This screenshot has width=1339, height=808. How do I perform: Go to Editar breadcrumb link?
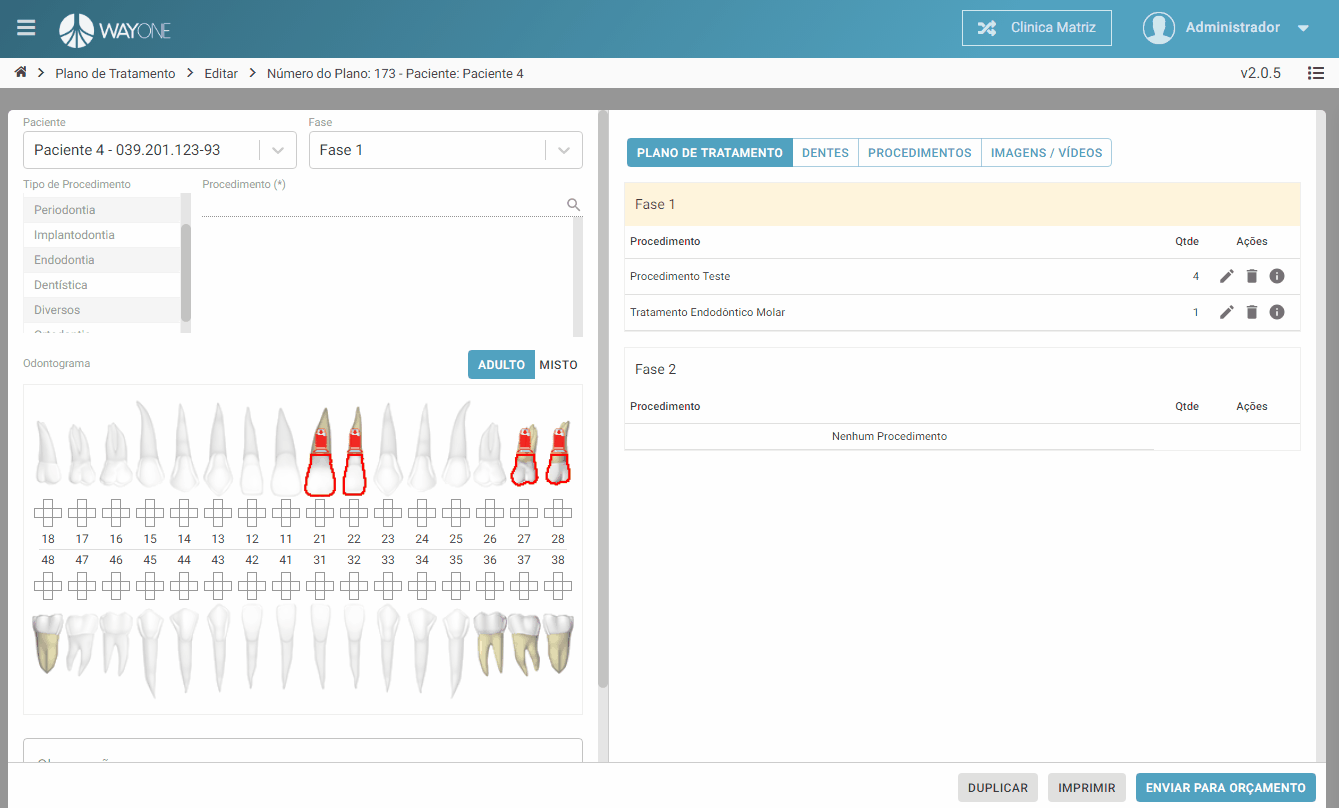tap(221, 73)
